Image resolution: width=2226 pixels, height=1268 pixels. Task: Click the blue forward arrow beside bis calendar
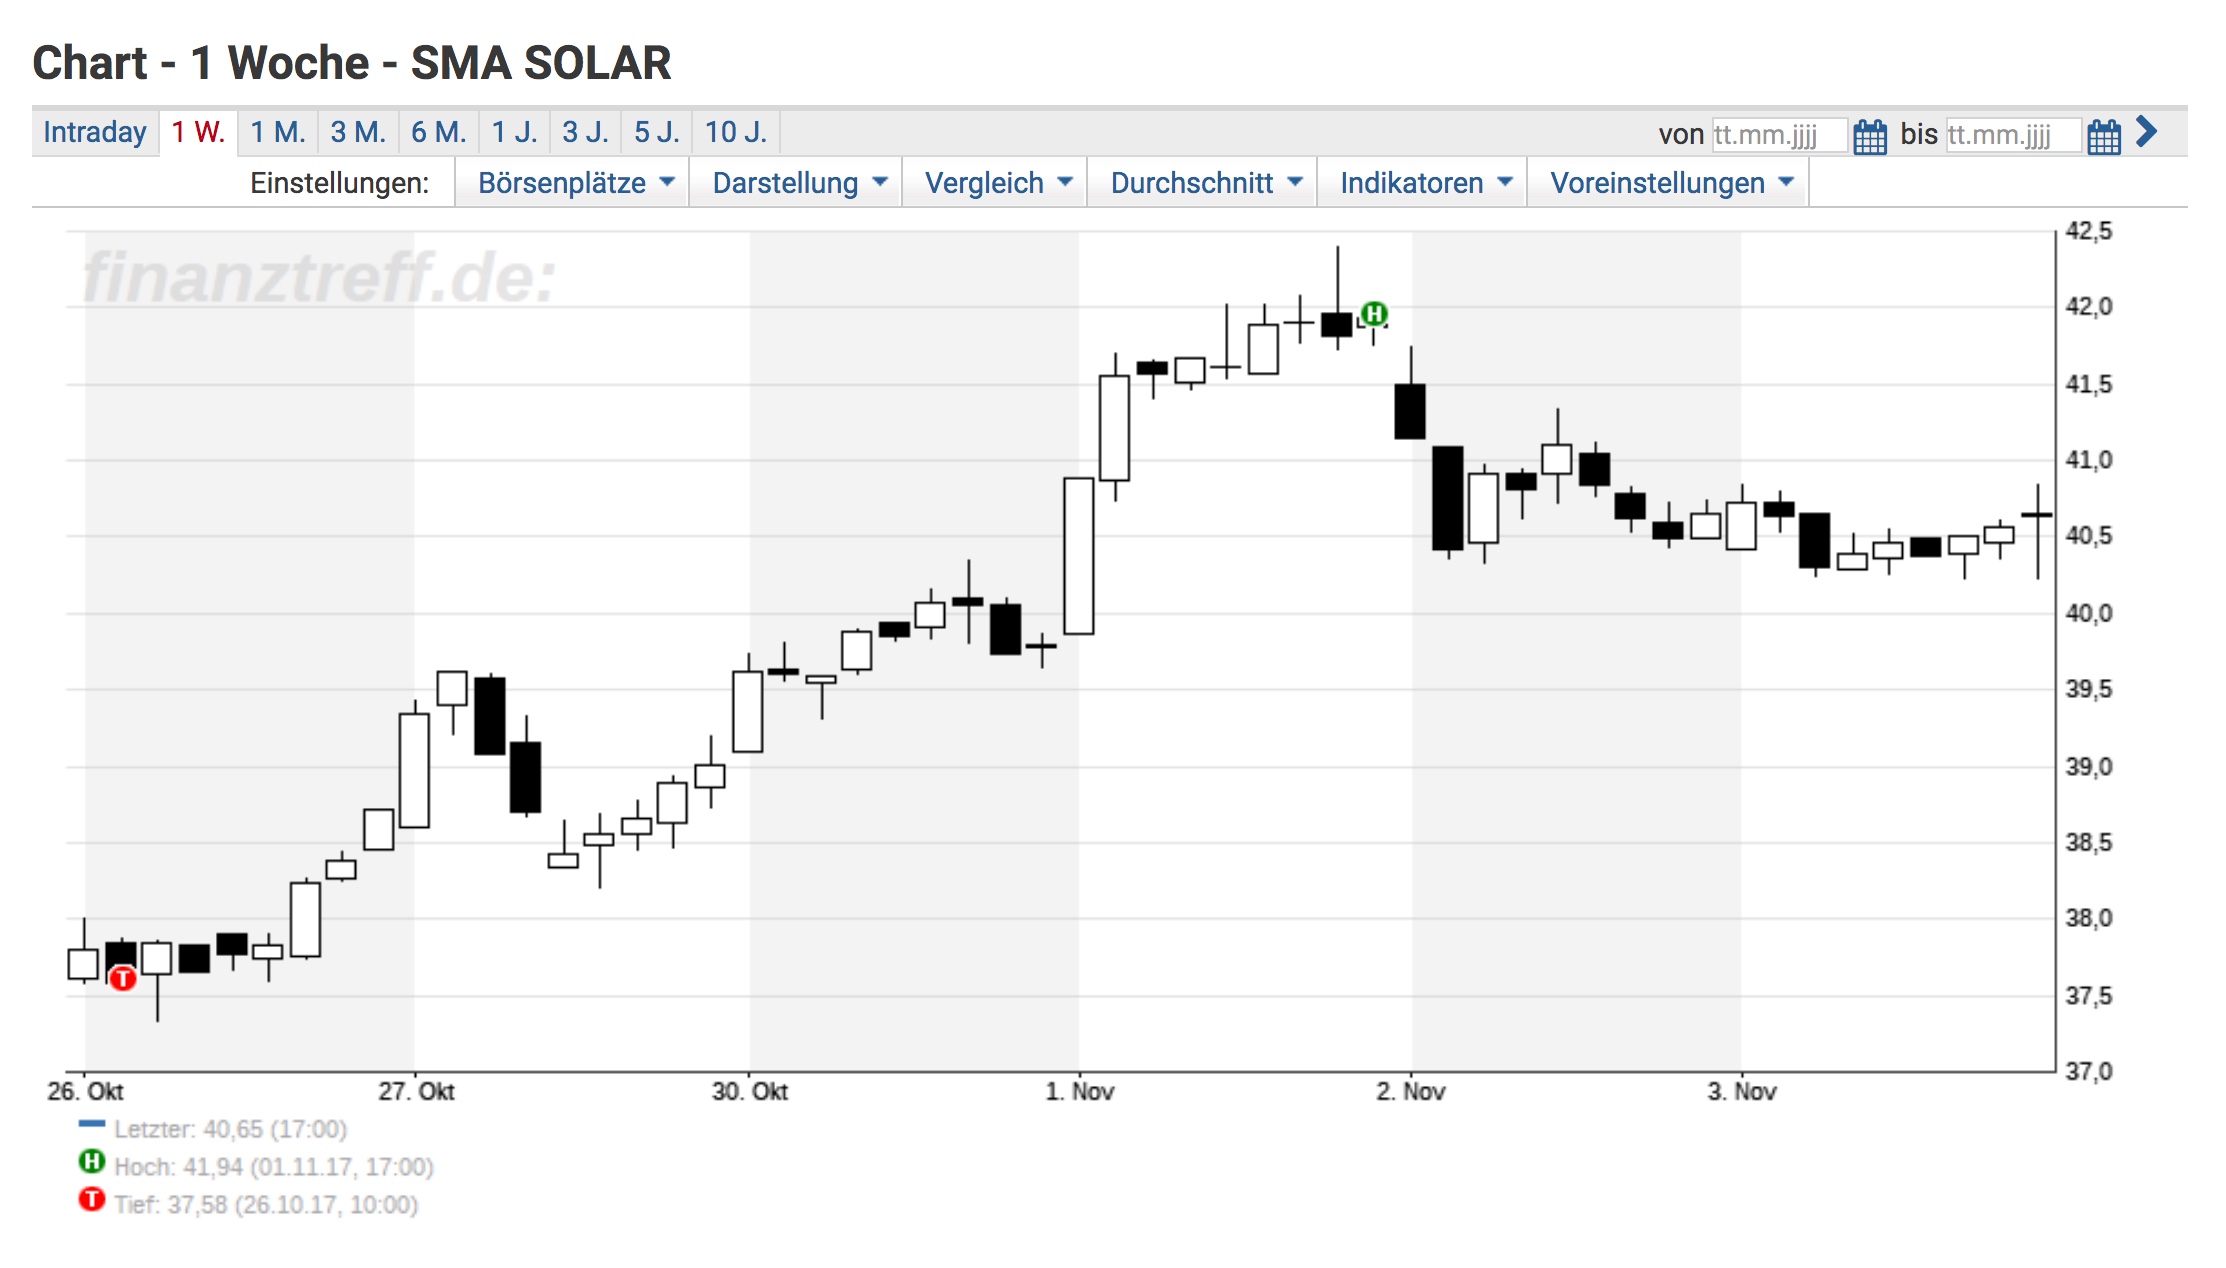(2145, 132)
